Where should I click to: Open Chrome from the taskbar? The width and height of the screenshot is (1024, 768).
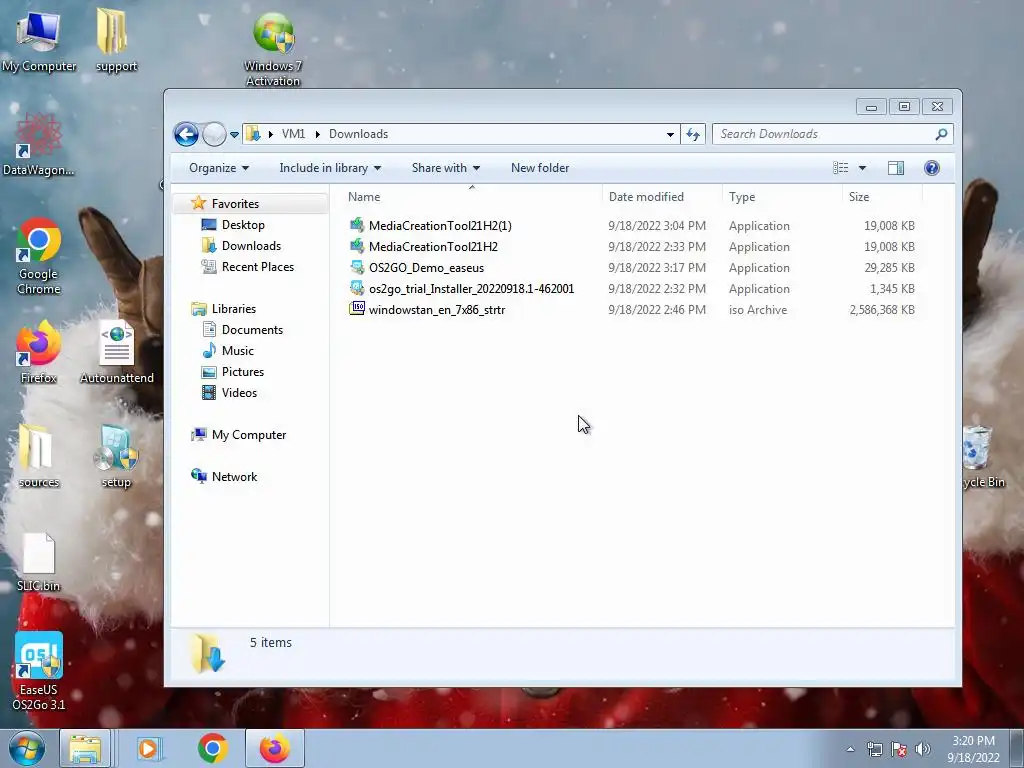212,748
